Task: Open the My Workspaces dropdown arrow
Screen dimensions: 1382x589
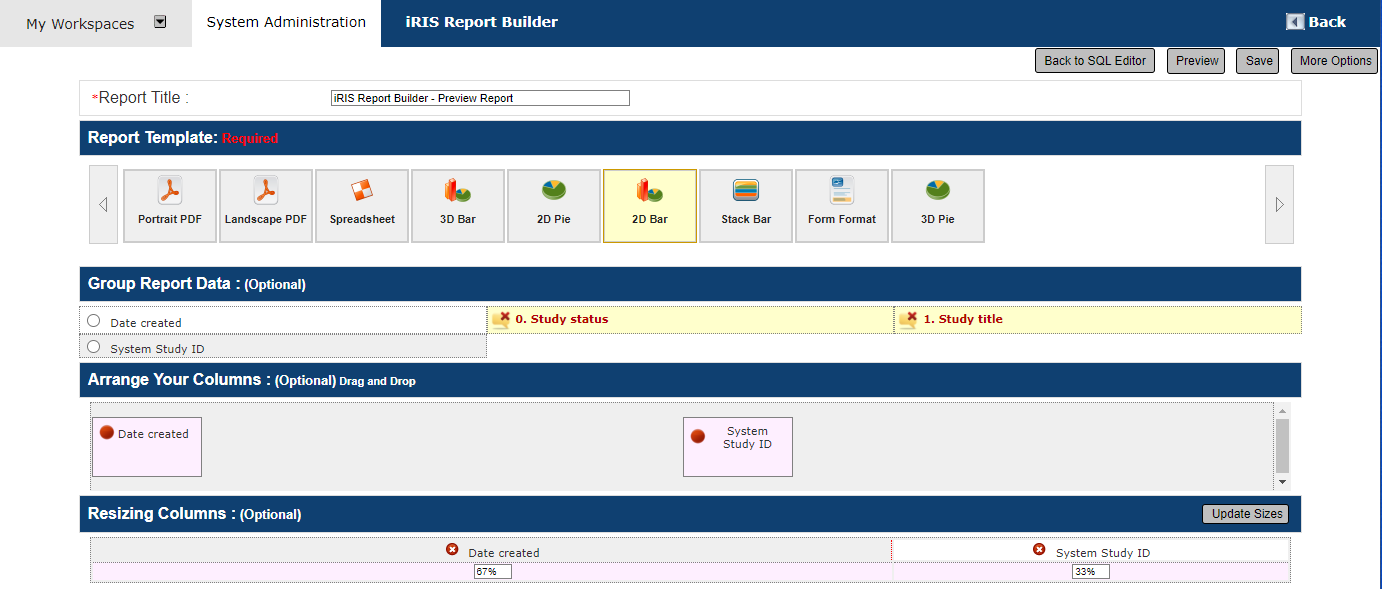Action: (160, 23)
